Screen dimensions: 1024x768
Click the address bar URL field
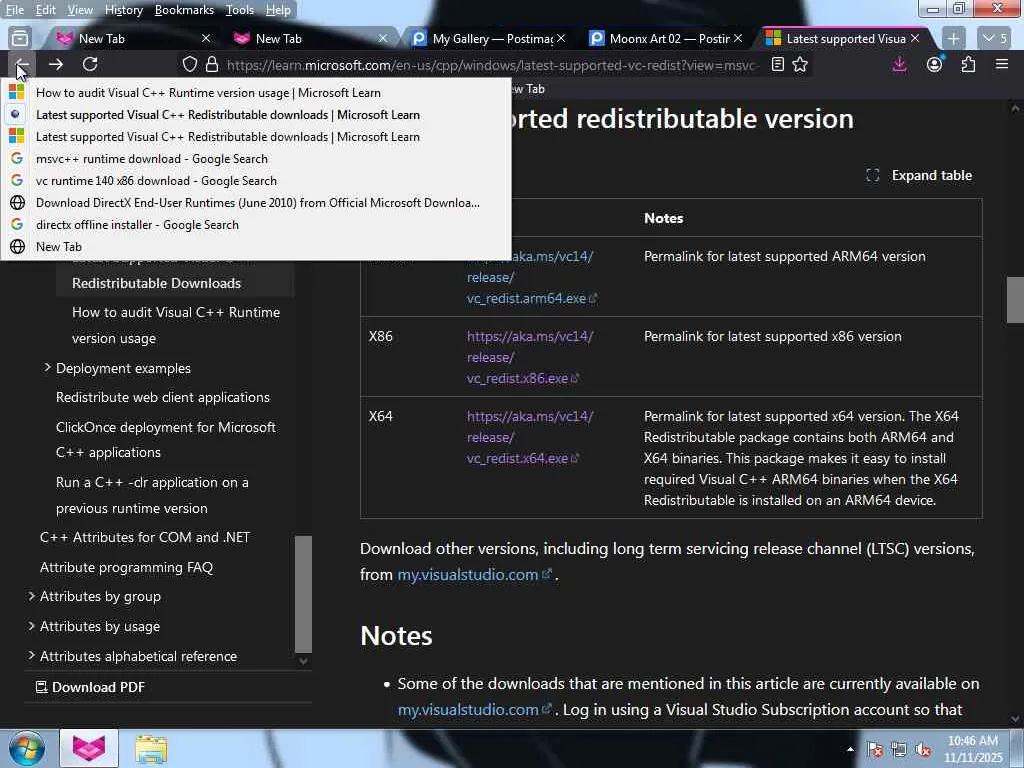click(x=491, y=65)
